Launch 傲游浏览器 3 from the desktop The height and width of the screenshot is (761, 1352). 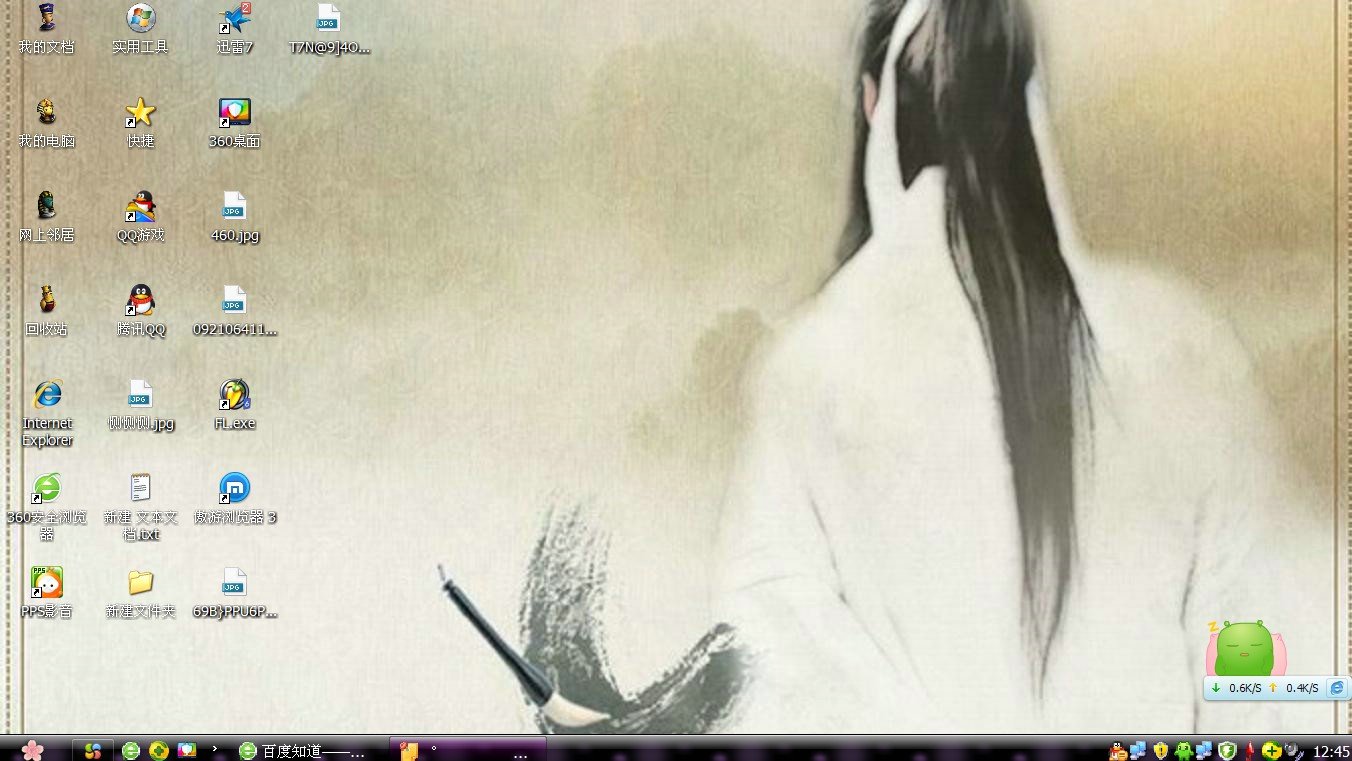coord(234,489)
